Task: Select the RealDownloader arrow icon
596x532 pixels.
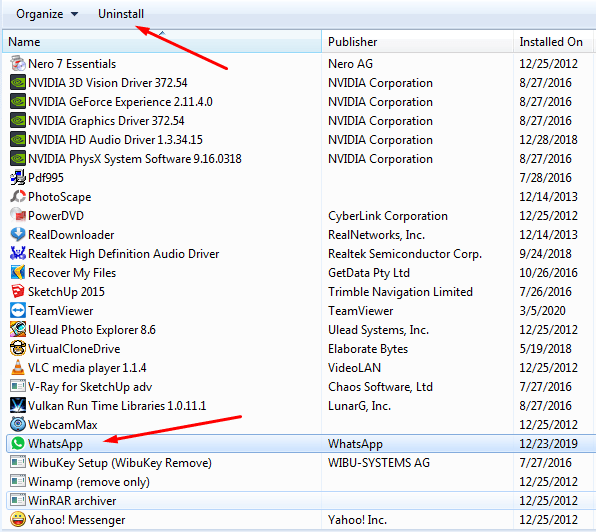Action: [18, 234]
